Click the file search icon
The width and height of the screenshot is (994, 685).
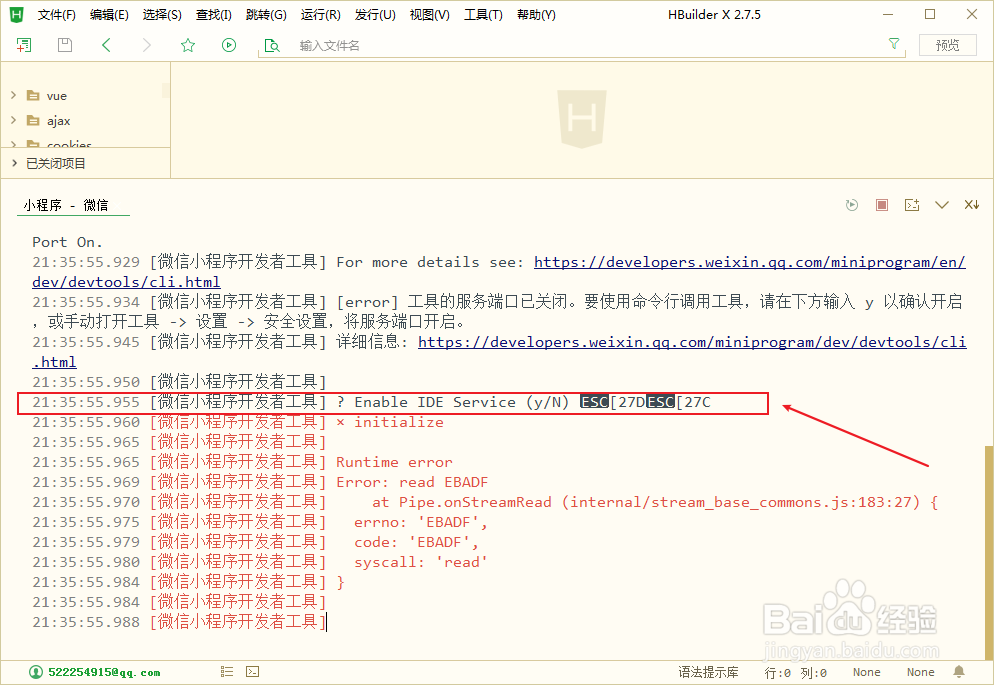(x=272, y=45)
